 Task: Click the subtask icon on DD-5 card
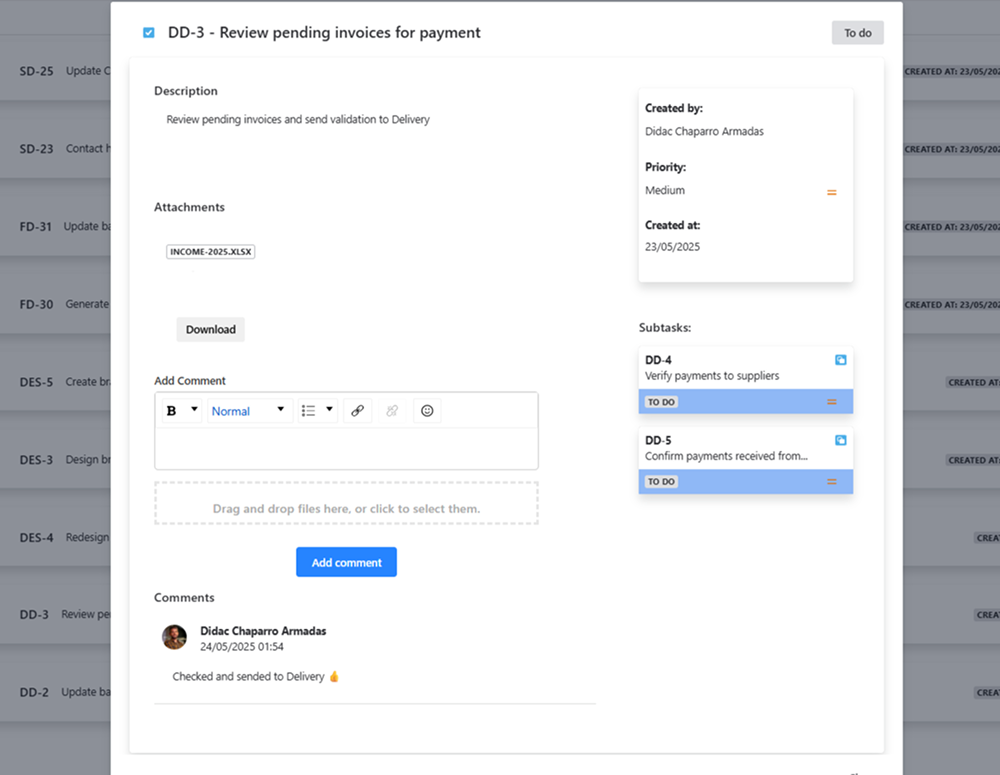tap(841, 440)
